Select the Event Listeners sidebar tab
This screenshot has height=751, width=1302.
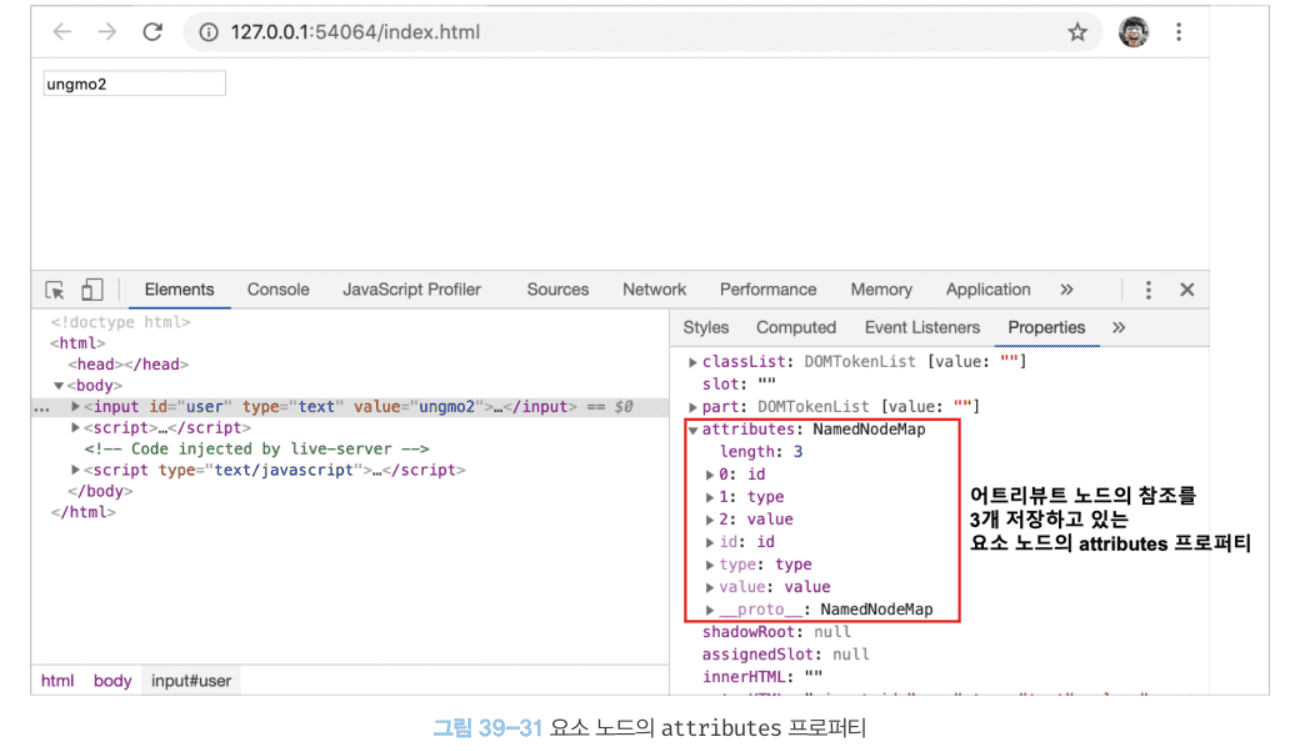click(x=922, y=328)
